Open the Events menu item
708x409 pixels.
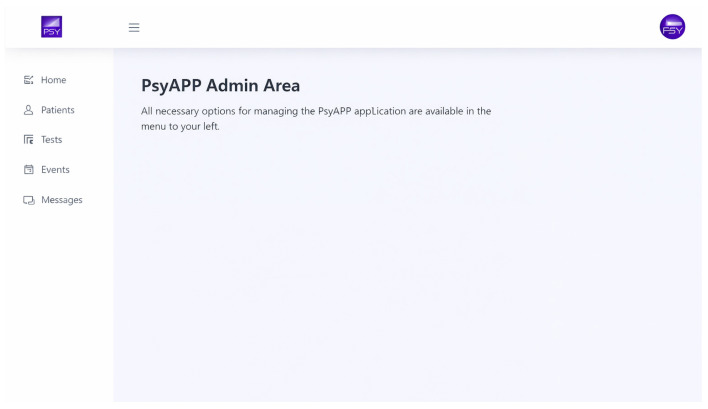pyautogui.click(x=55, y=170)
